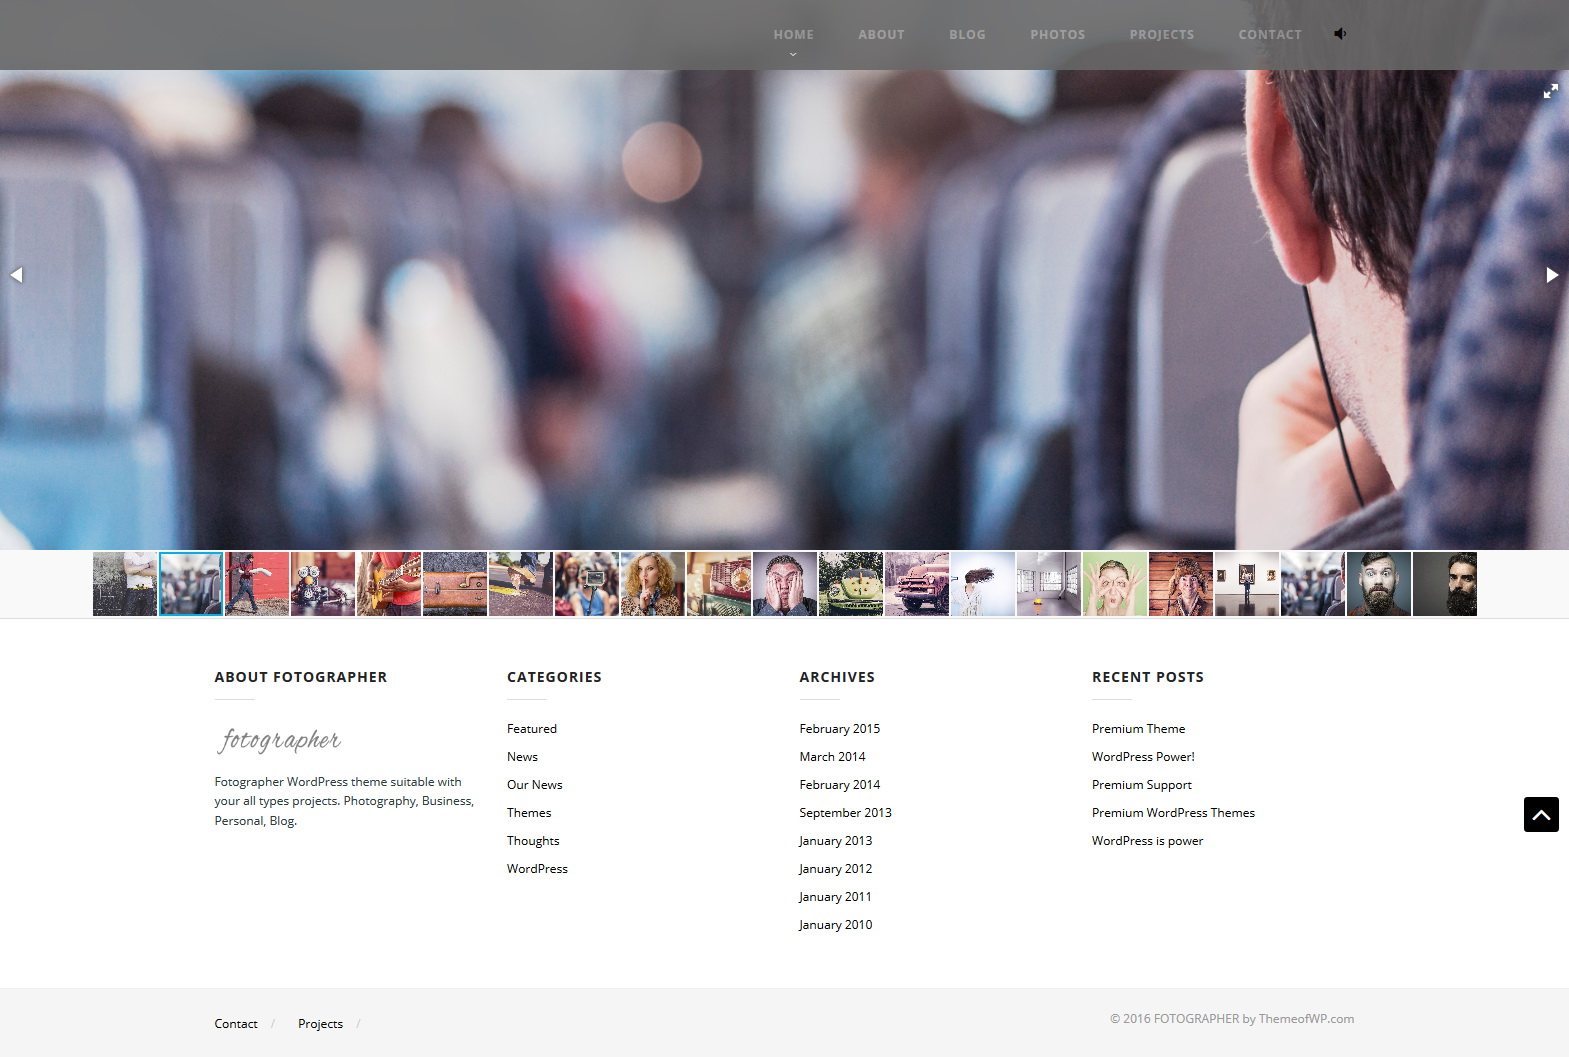Choose thumbnail of man walking past red wall

click(x=257, y=584)
